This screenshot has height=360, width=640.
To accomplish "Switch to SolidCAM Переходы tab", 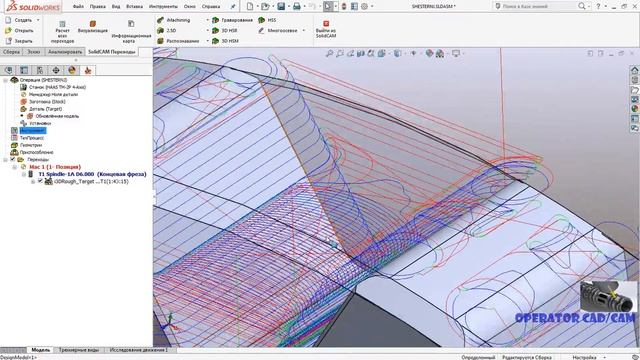I will click(111, 52).
